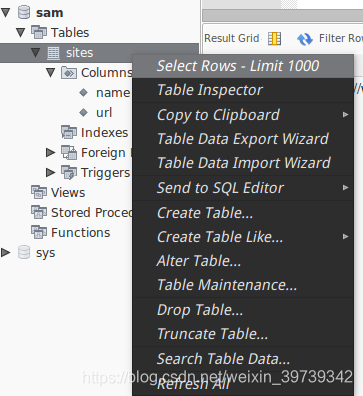The height and width of the screenshot is (396, 363).
Task: Click the refresh arrows icon
Action: tap(305, 39)
